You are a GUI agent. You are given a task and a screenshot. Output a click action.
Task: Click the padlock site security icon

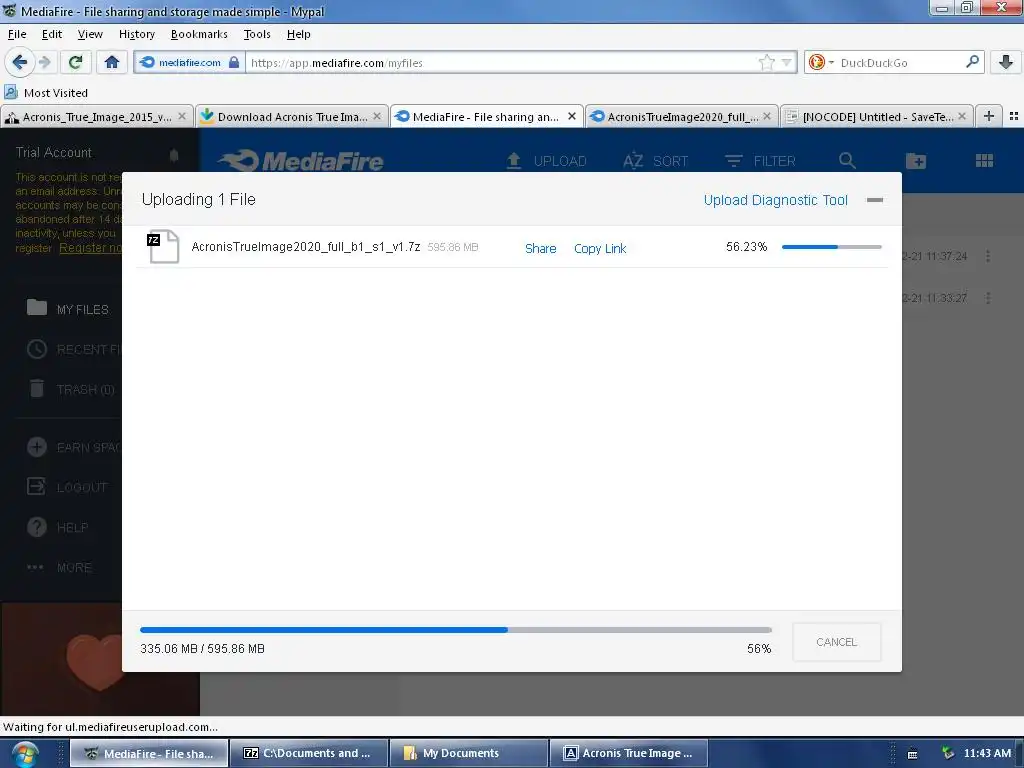pos(234,63)
